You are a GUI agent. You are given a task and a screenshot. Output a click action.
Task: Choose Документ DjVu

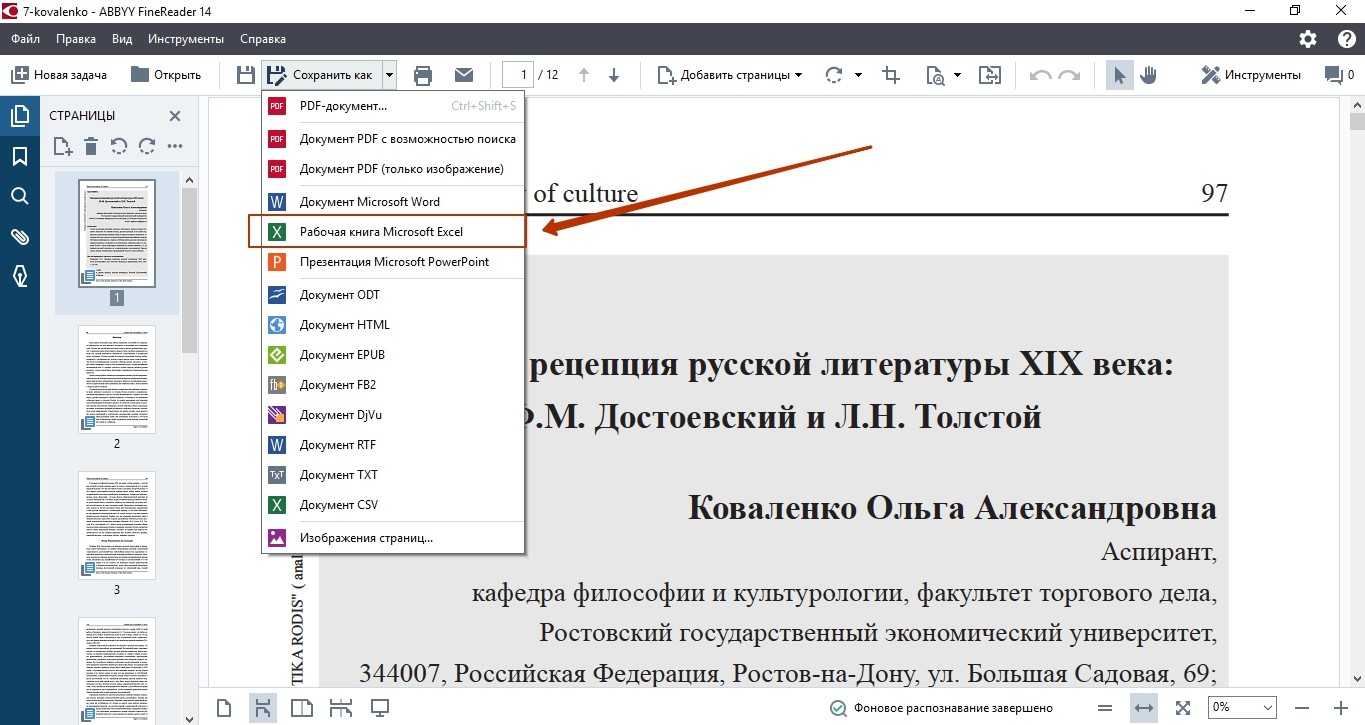click(393, 415)
